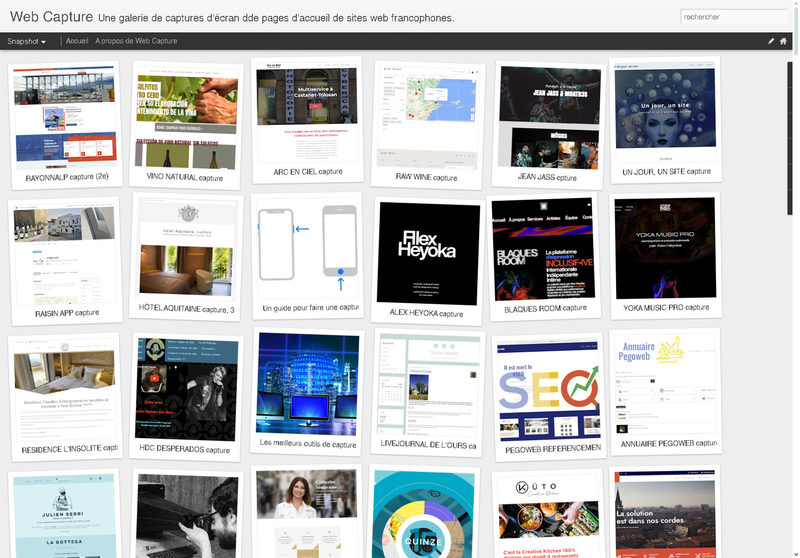The width and height of the screenshot is (800, 558).
Task: Open the VINO NATURAL capture thumbnail
Action: 185,115
